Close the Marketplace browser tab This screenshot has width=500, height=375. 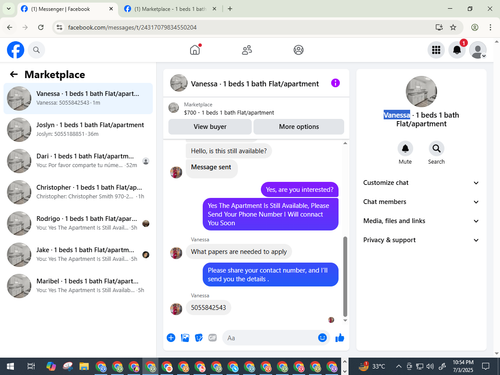214,9
